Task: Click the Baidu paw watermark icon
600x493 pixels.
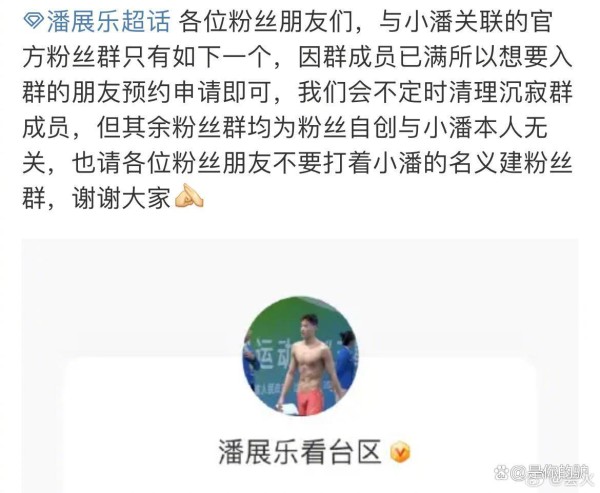Action: coord(501,474)
